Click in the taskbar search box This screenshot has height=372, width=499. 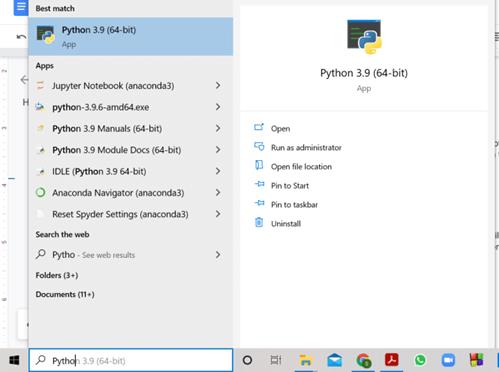[131, 360]
